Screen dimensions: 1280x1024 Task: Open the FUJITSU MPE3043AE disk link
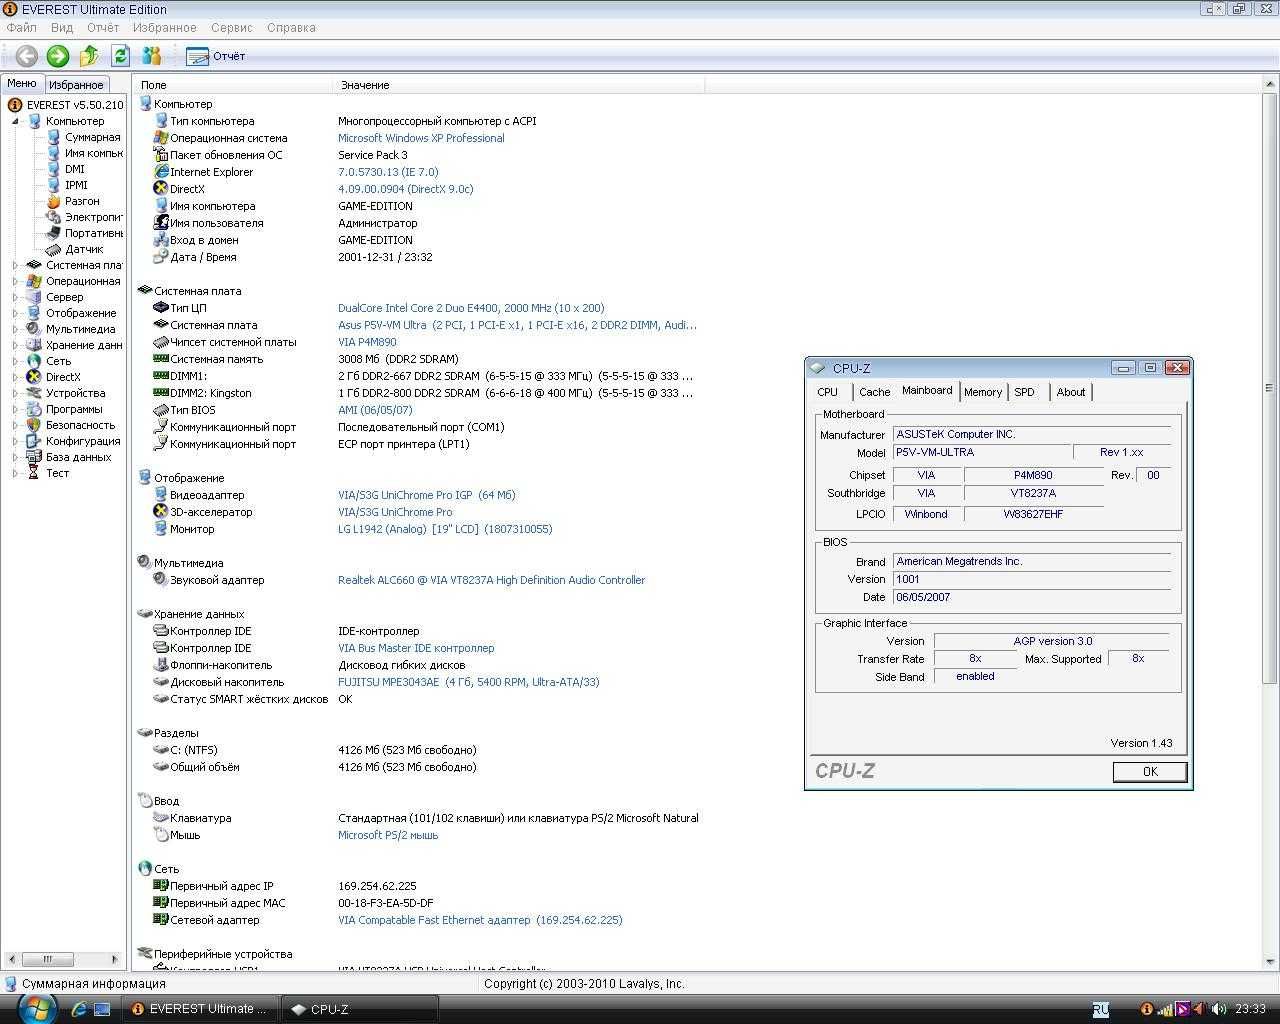[469, 682]
